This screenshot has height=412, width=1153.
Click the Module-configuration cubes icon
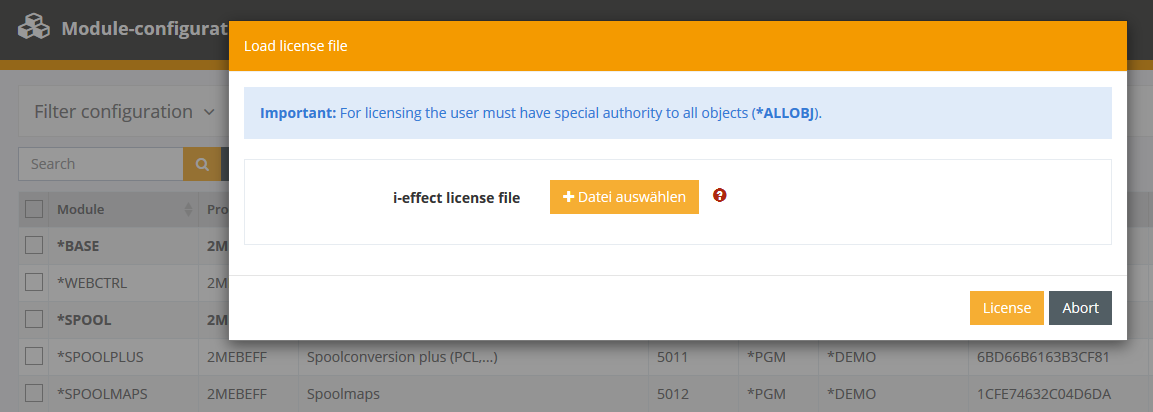pyautogui.click(x=34, y=27)
